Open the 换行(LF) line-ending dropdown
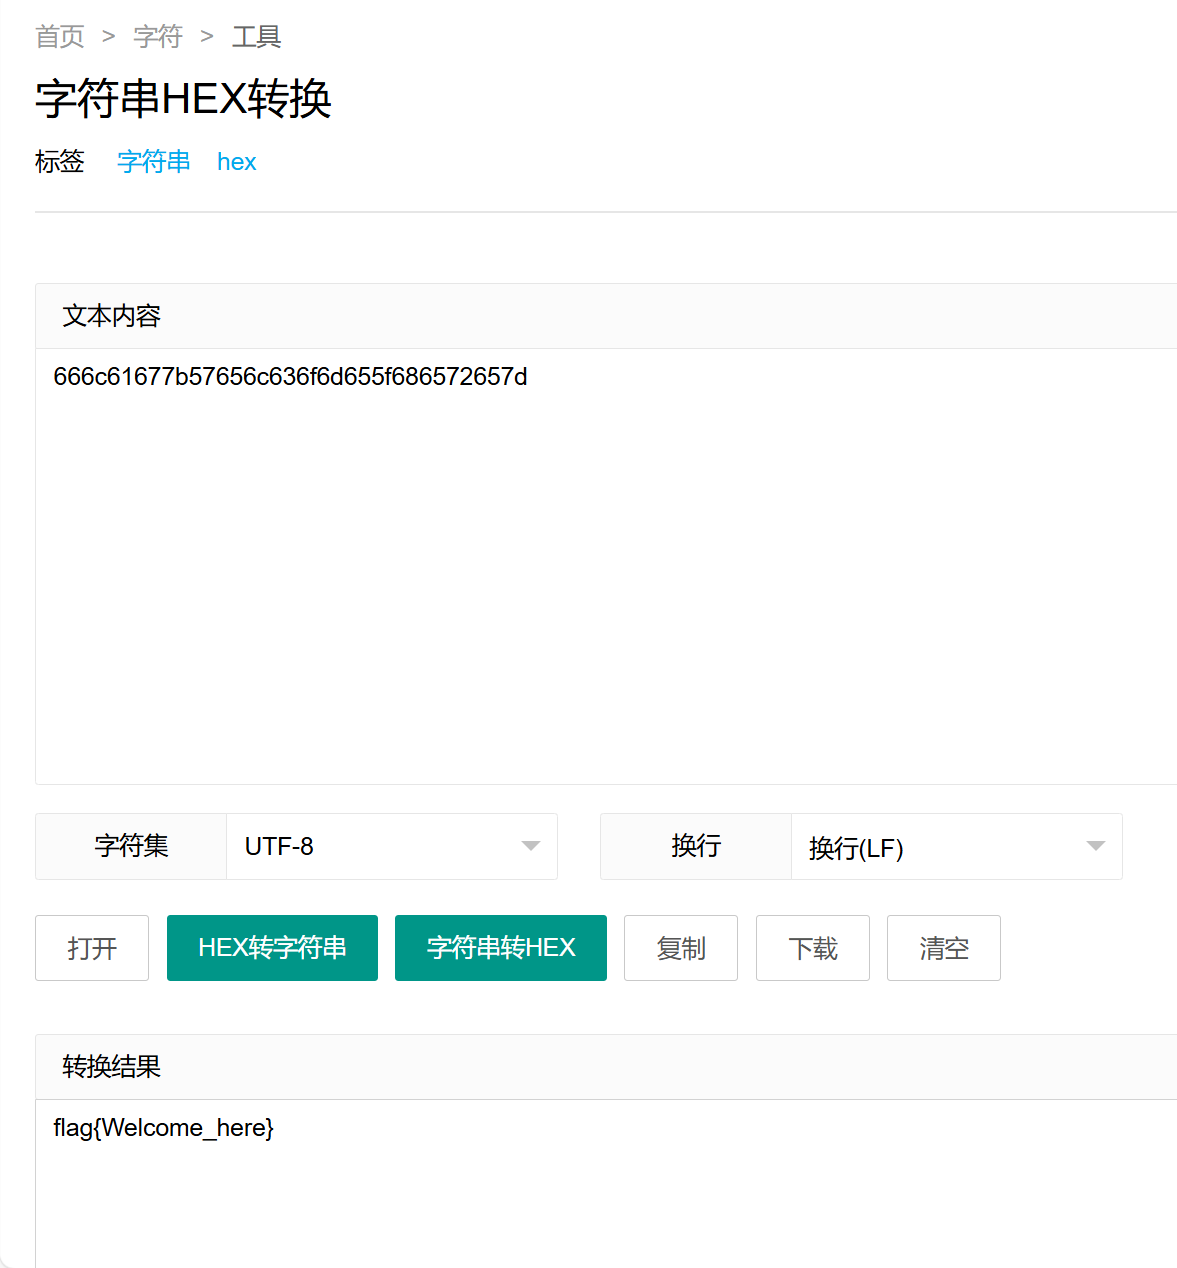Screen dimensions: 1177x1268 tap(957, 846)
